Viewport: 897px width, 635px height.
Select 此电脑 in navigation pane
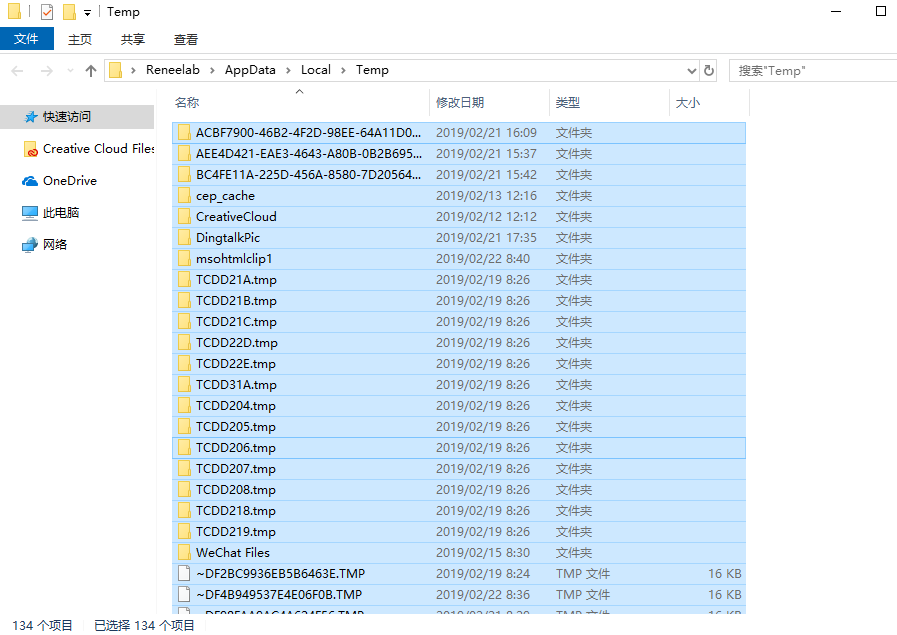tap(61, 213)
